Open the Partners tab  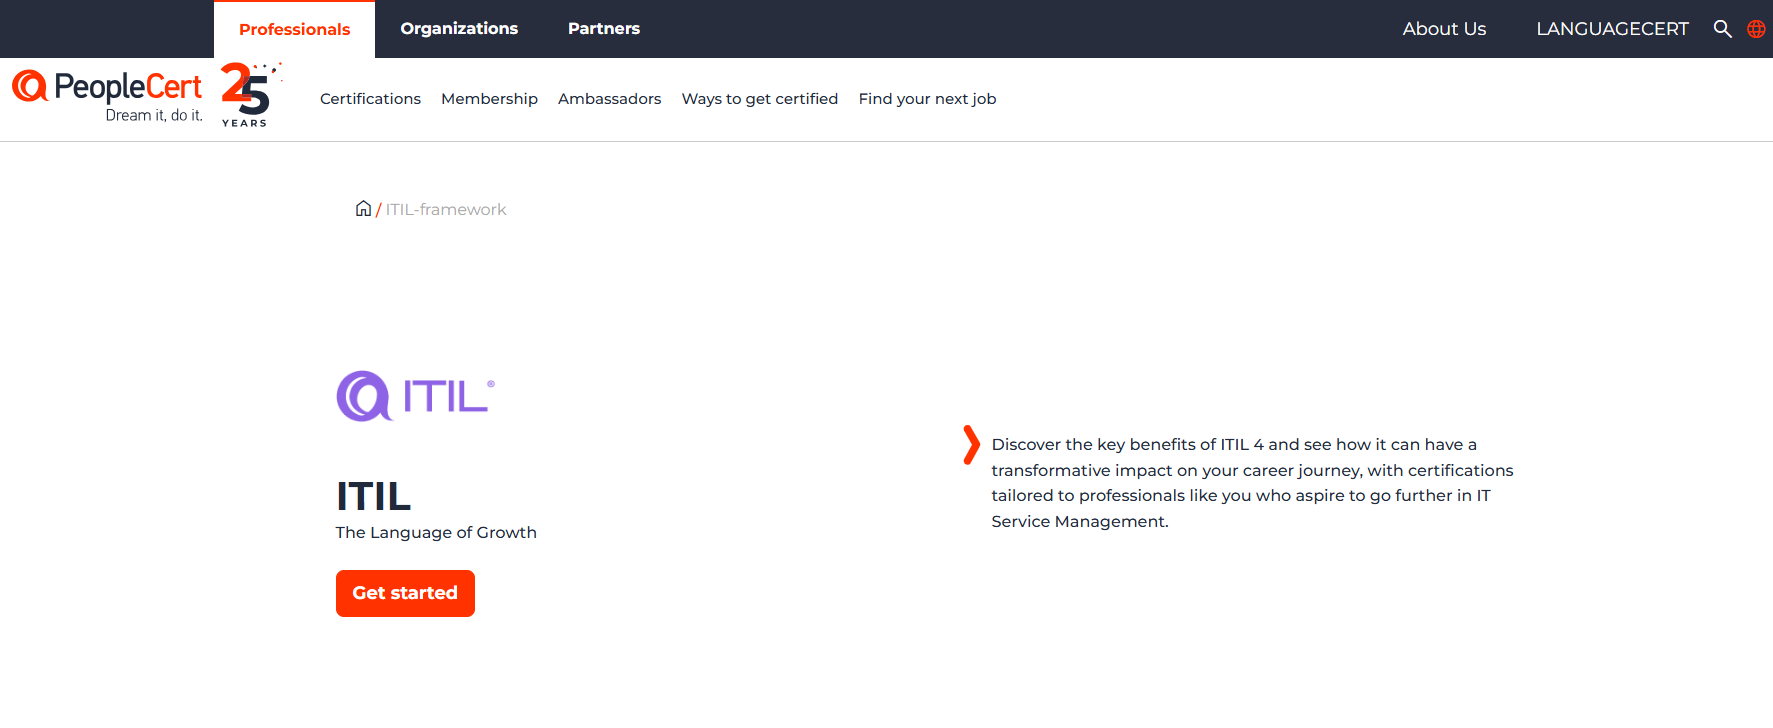604,28
